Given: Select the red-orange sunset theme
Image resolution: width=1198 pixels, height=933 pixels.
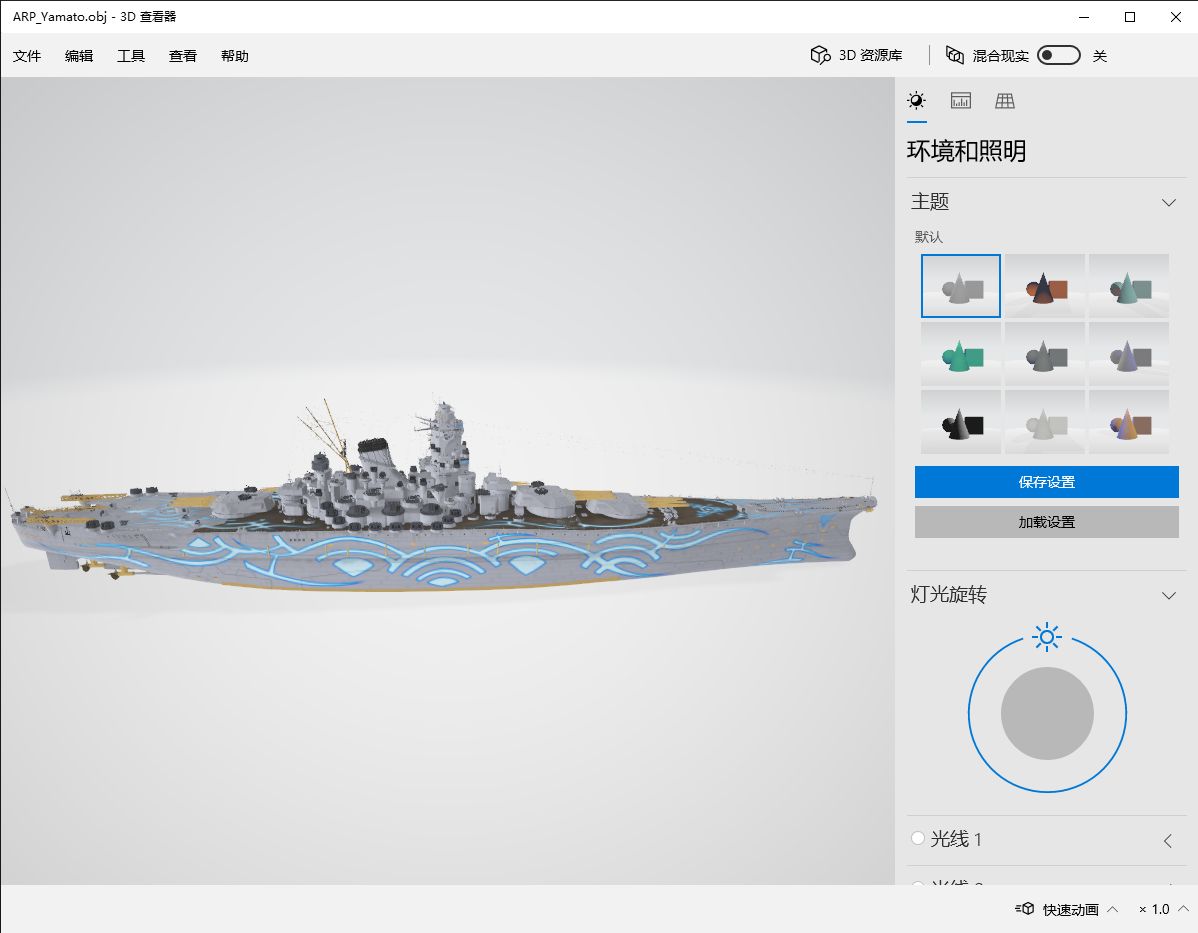Looking at the screenshot, I should click(x=1044, y=286).
